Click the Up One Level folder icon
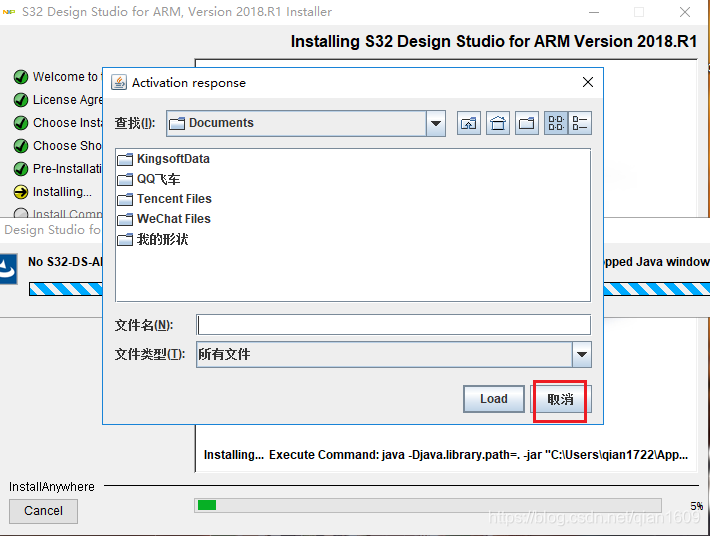Screen dimensions: 710x536 click(x=469, y=123)
